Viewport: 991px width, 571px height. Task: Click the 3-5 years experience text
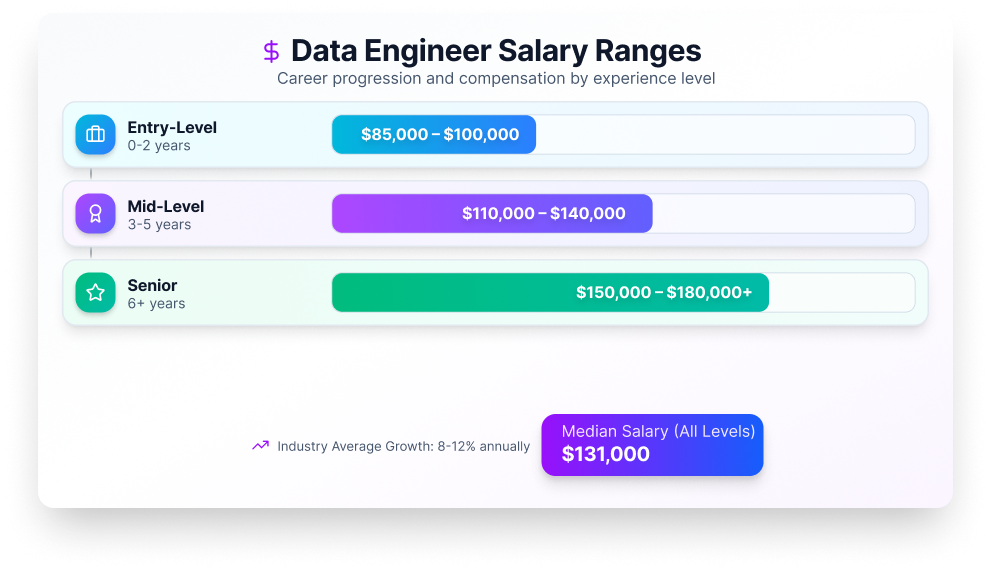[159, 225]
